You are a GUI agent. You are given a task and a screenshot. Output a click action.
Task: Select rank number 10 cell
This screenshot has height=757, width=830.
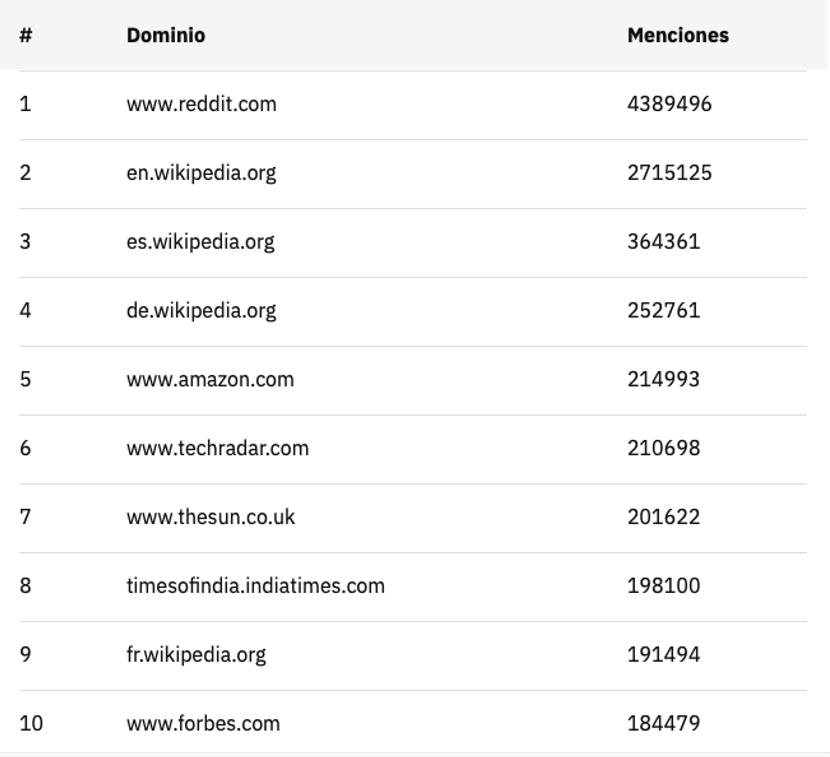click(31, 724)
